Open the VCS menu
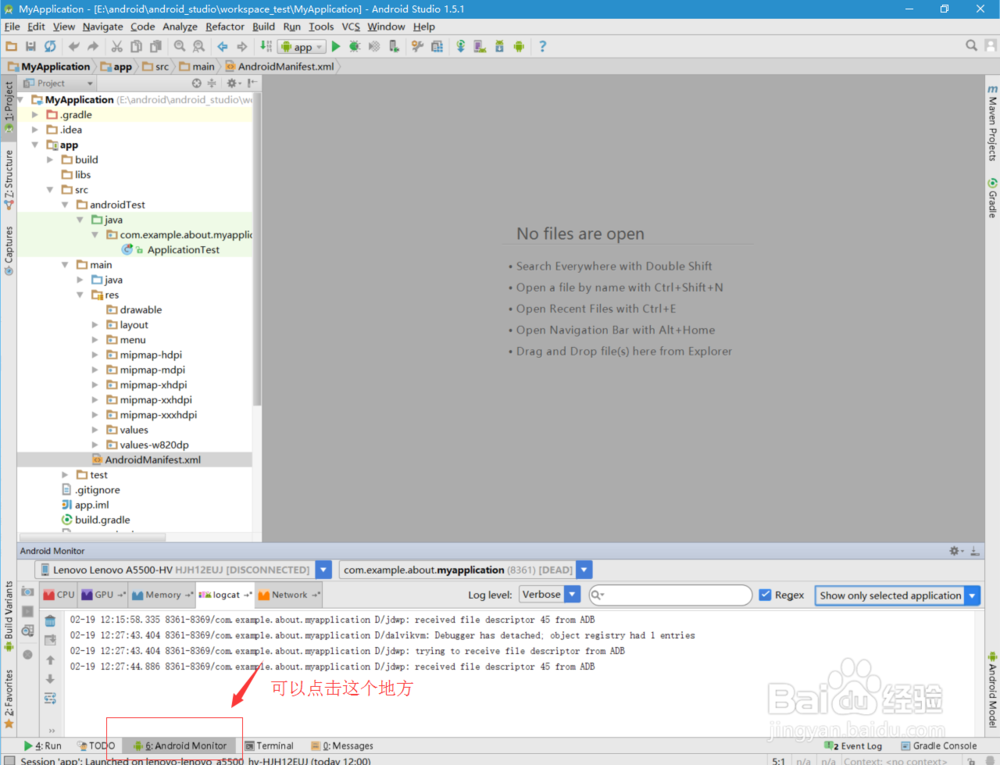The width and height of the screenshot is (1000, 765). click(351, 27)
